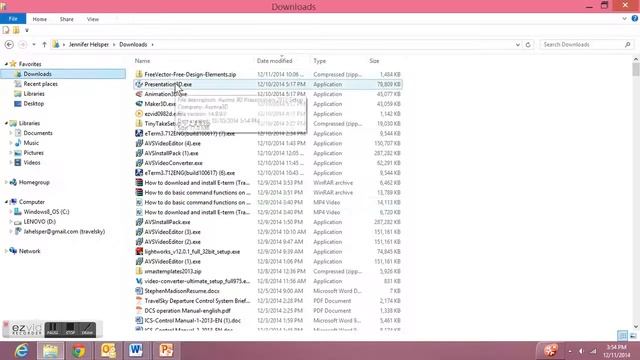Screen dimensions: 640x360
Task: Open the File ribbon tab
Action: point(13,19)
